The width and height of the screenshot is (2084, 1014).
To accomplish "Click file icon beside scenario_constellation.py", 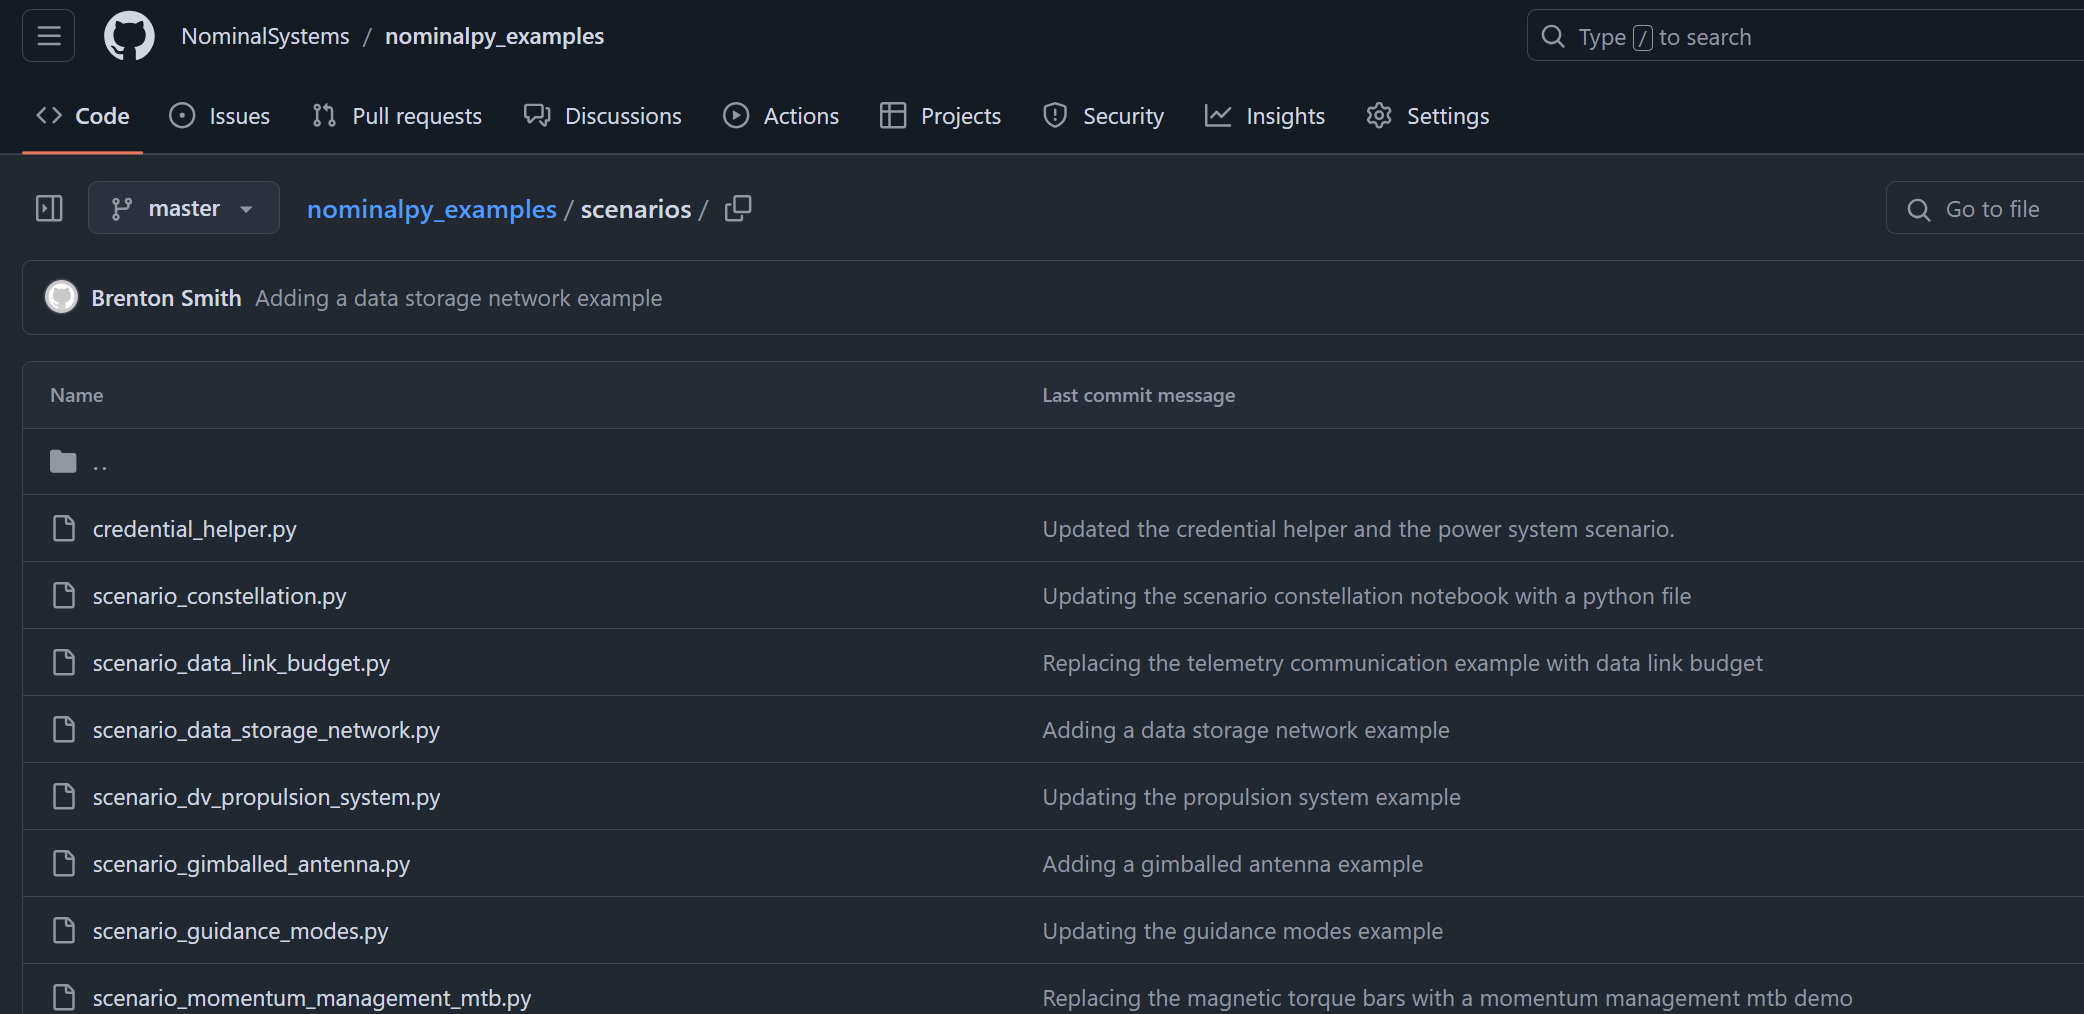I will click(64, 595).
